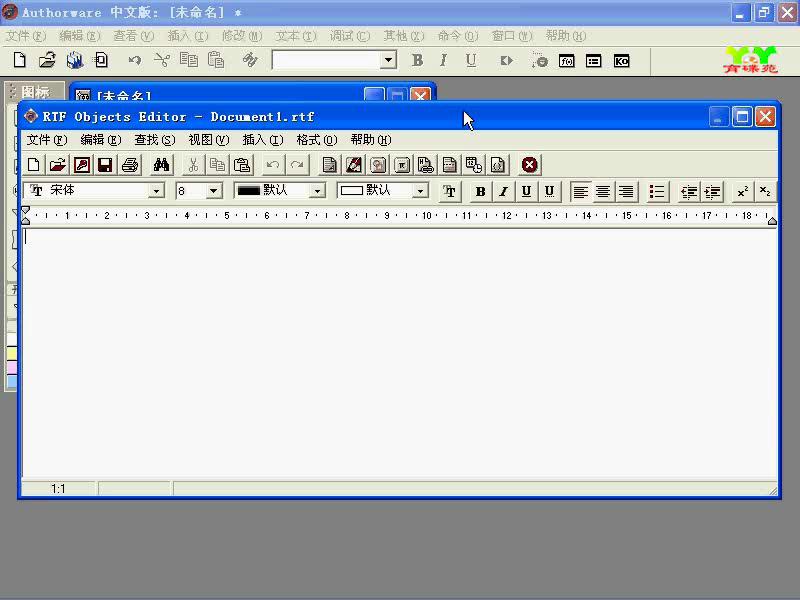This screenshot has width=800, height=600.
Task: Enable right text alignment
Action: click(626, 192)
